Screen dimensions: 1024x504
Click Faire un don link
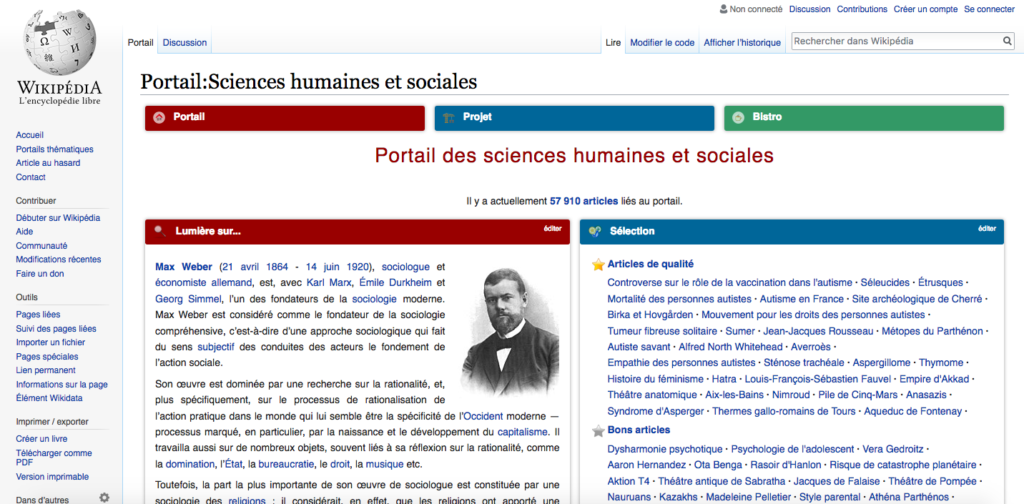40,274
